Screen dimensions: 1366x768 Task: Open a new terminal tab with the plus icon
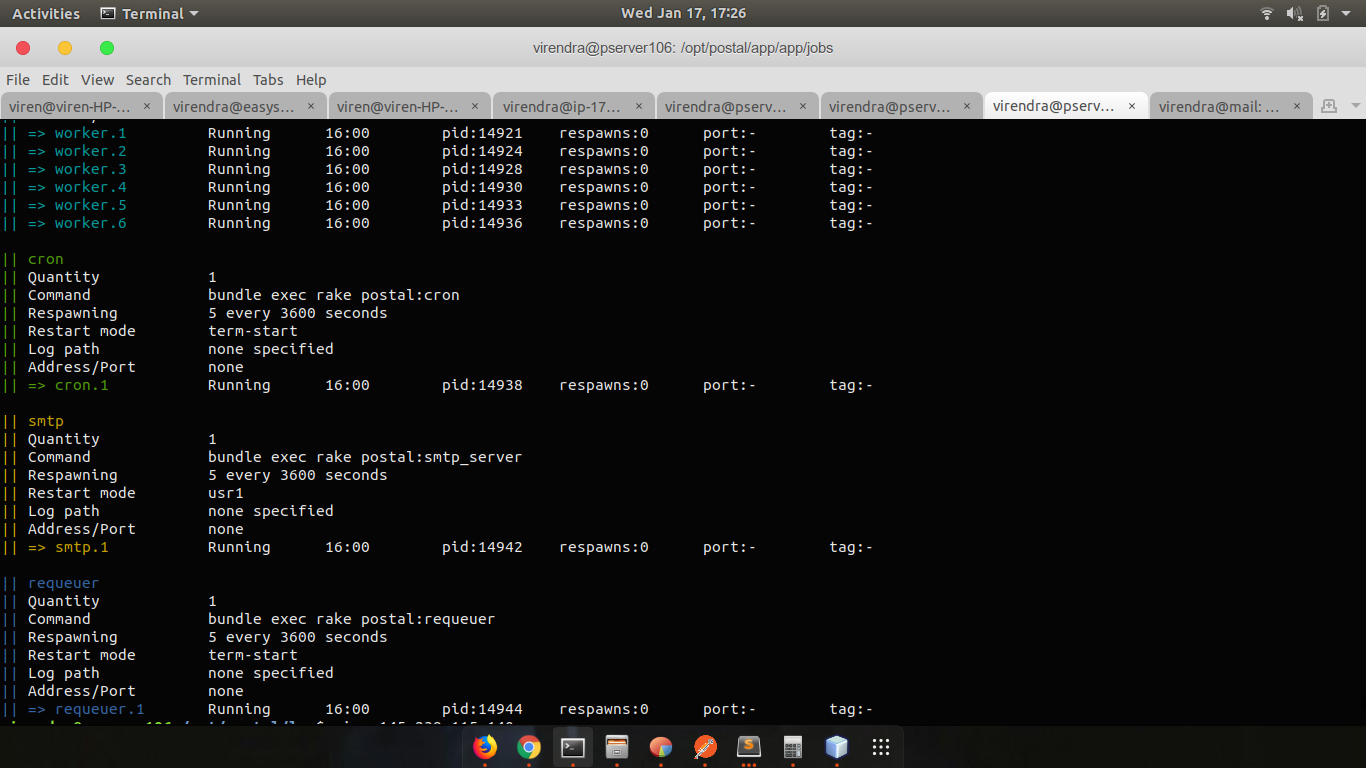coord(1327,105)
